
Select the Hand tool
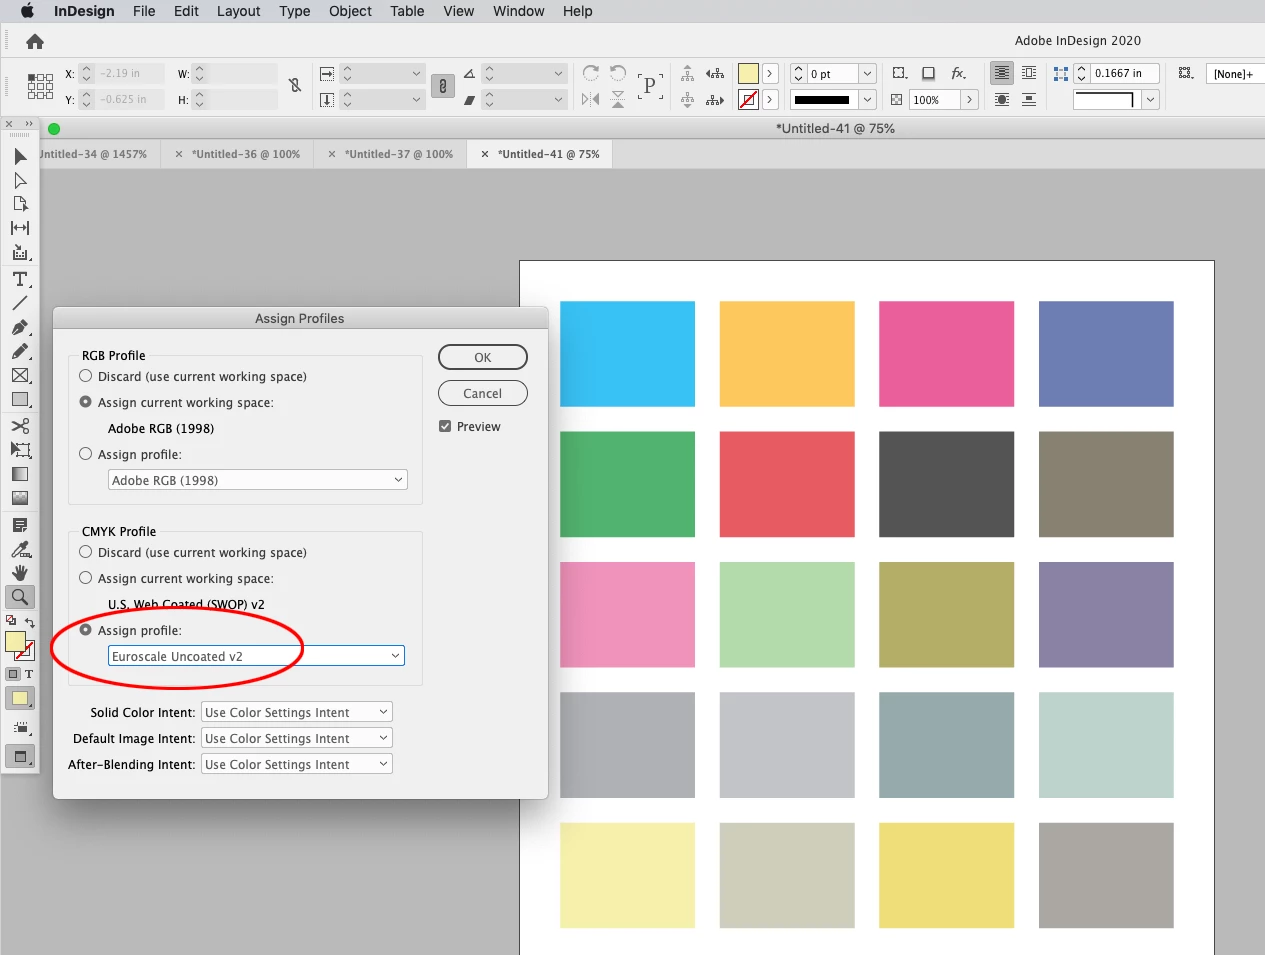[x=20, y=573]
